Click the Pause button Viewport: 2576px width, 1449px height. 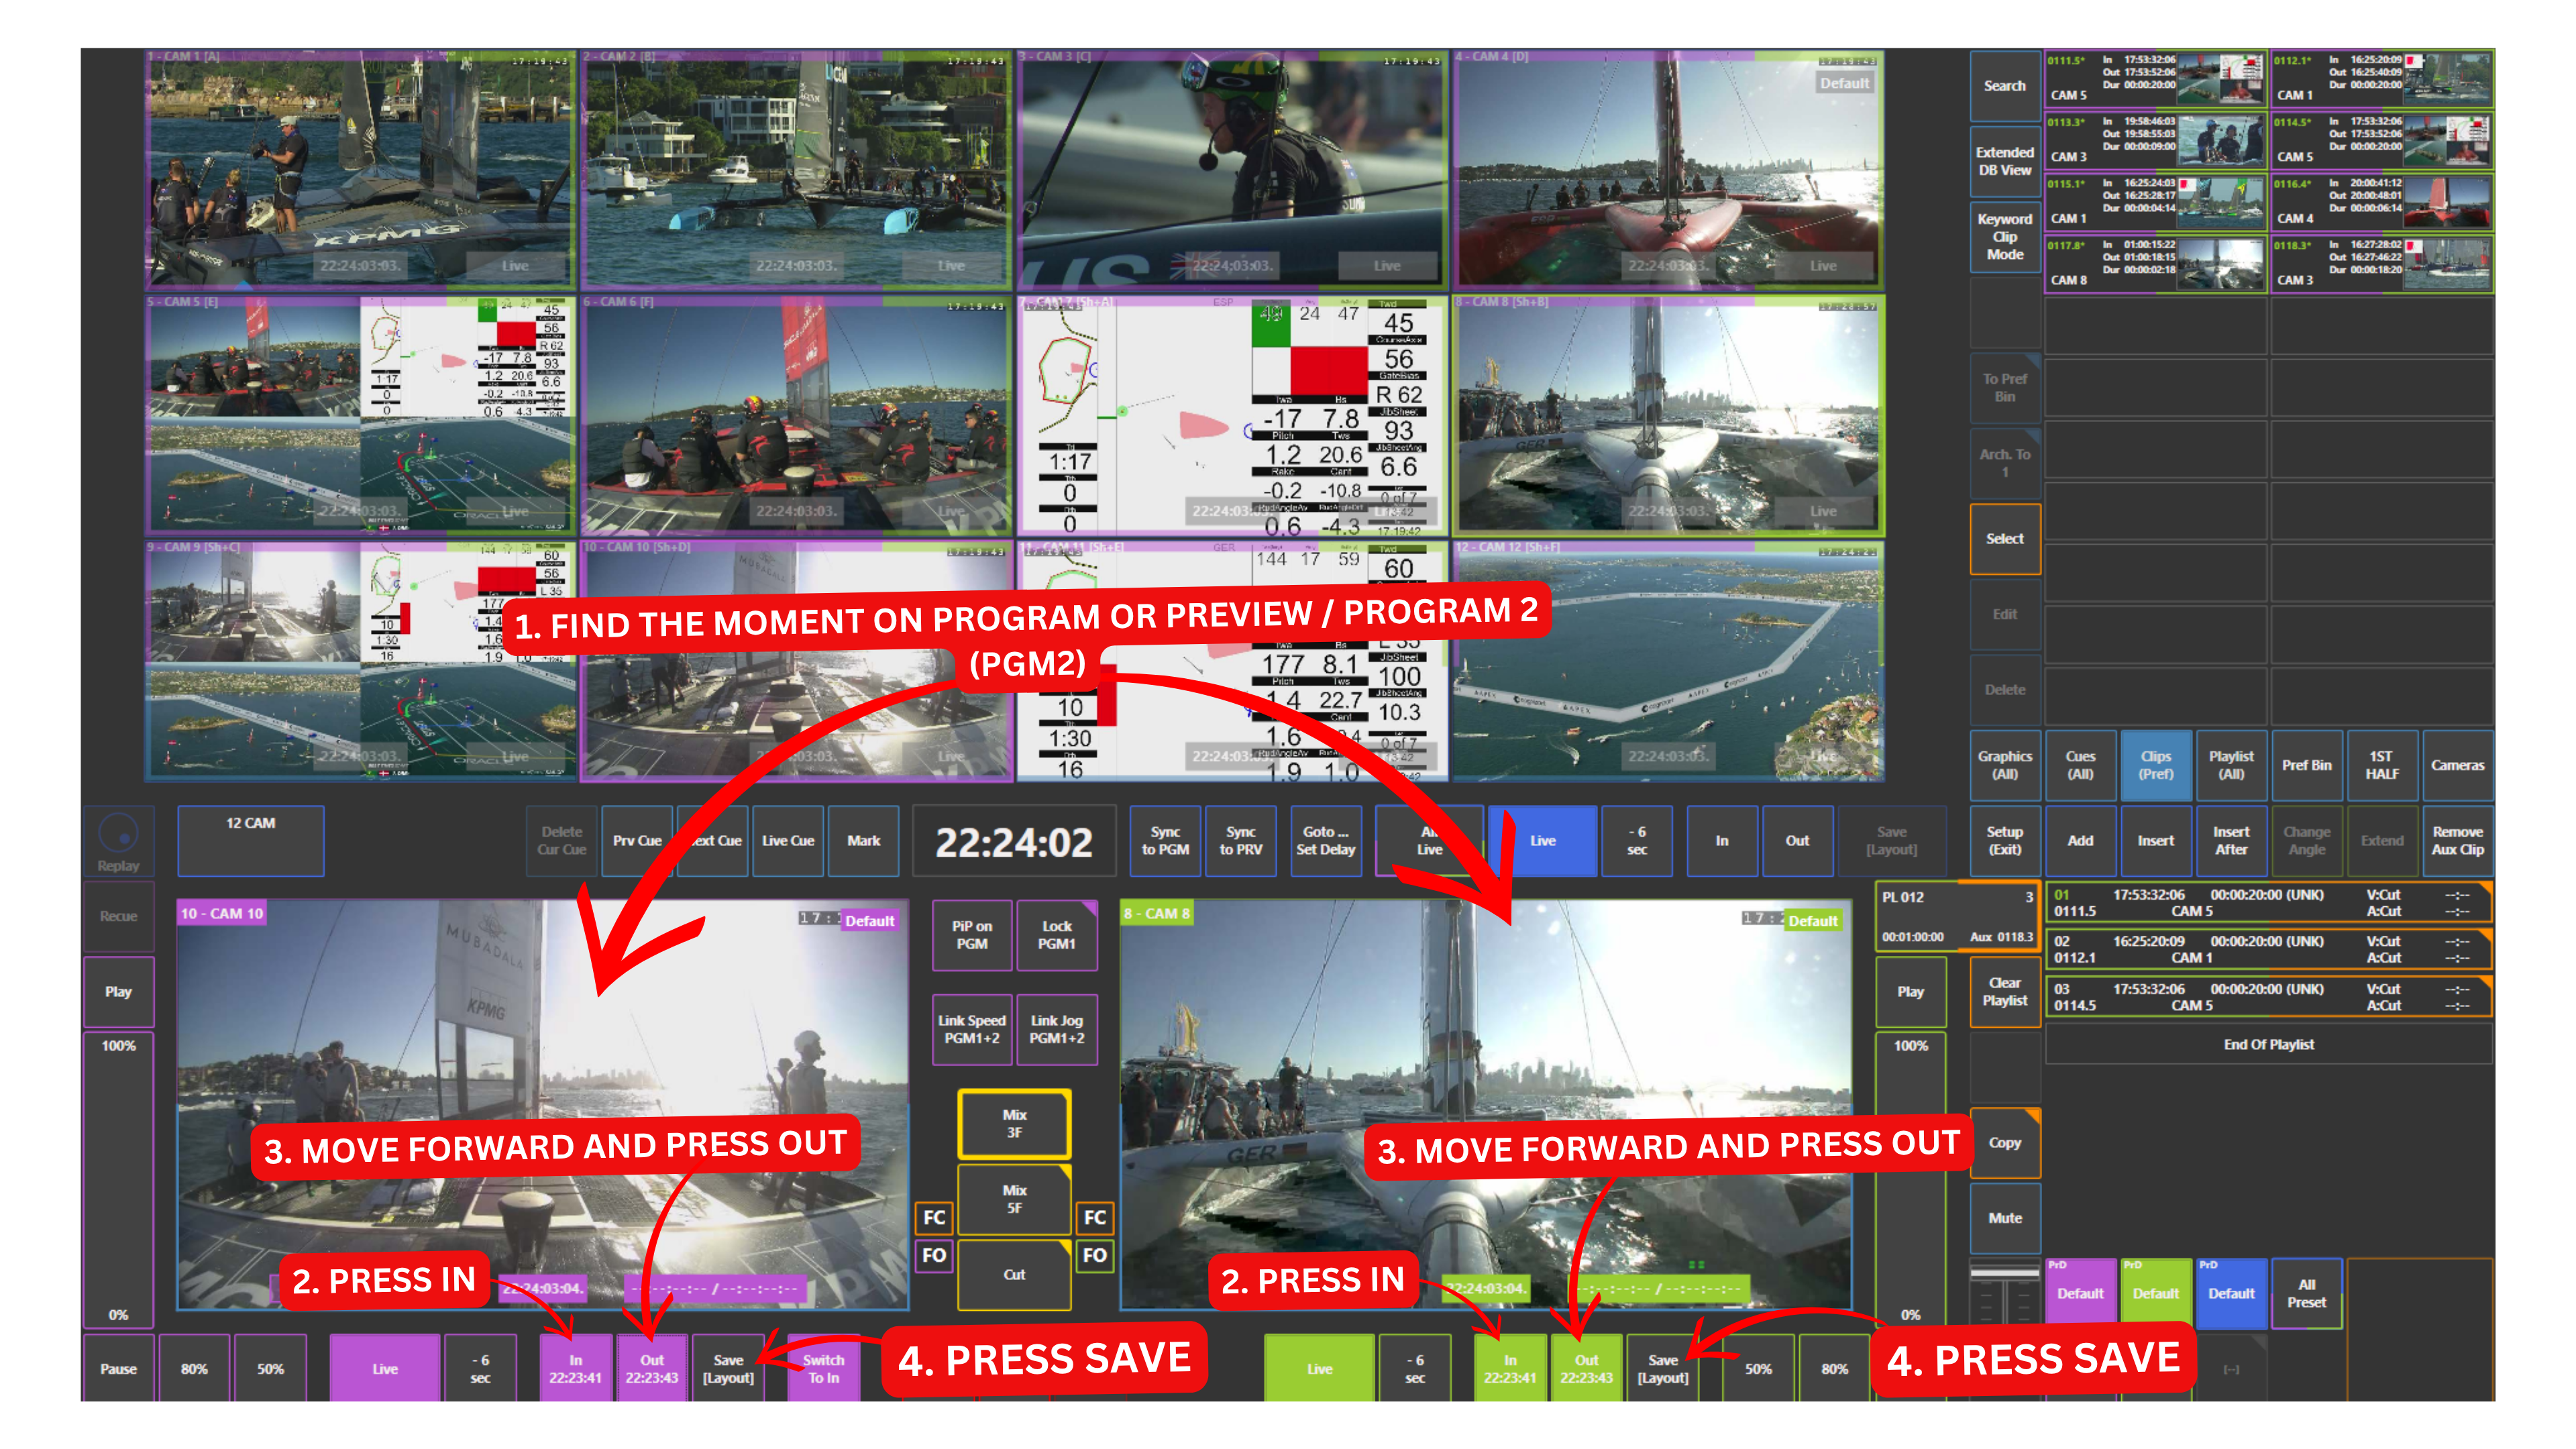pos(118,1368)
